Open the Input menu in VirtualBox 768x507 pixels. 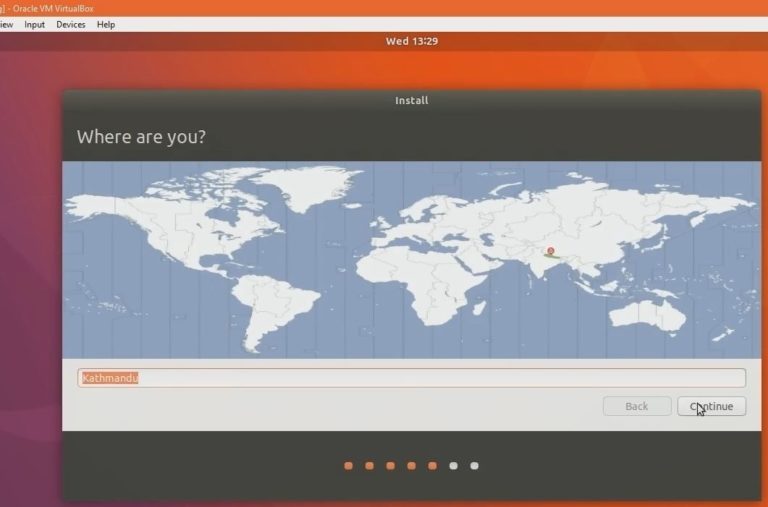tap(34, 24)
